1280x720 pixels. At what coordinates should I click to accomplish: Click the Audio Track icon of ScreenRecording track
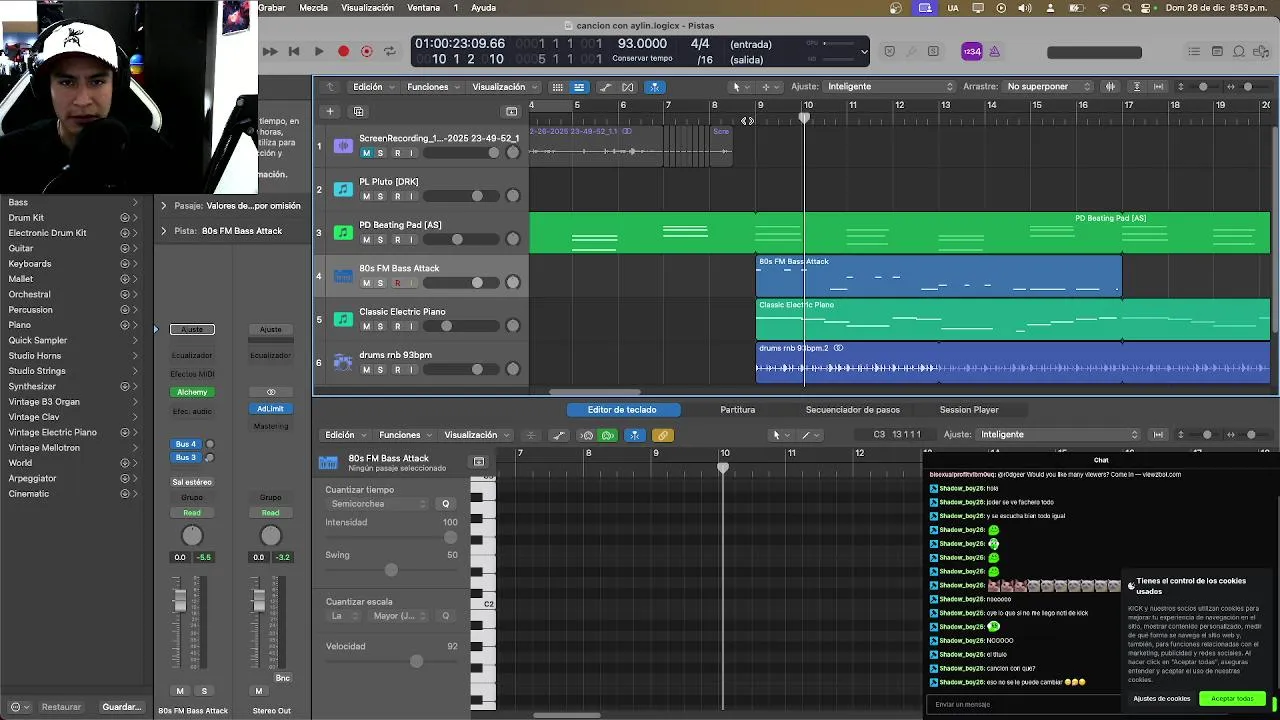(343, 146)
